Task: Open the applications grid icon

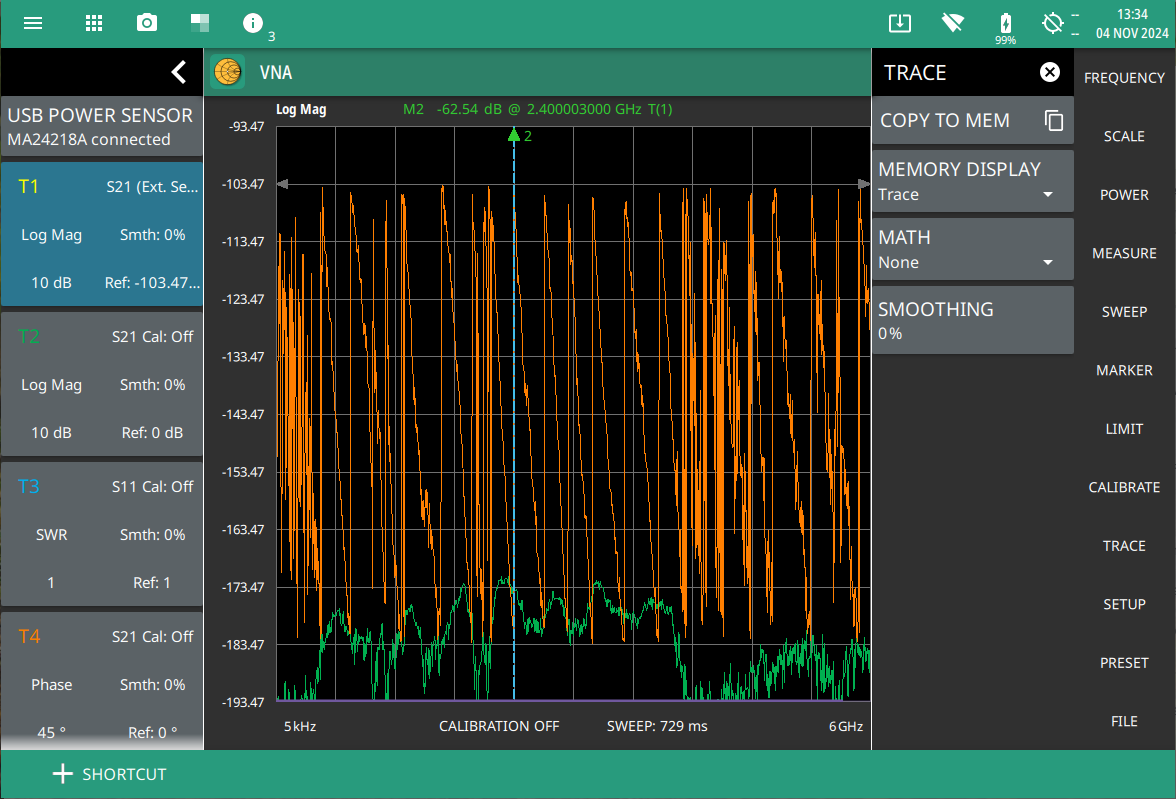Action: point(94,23)
